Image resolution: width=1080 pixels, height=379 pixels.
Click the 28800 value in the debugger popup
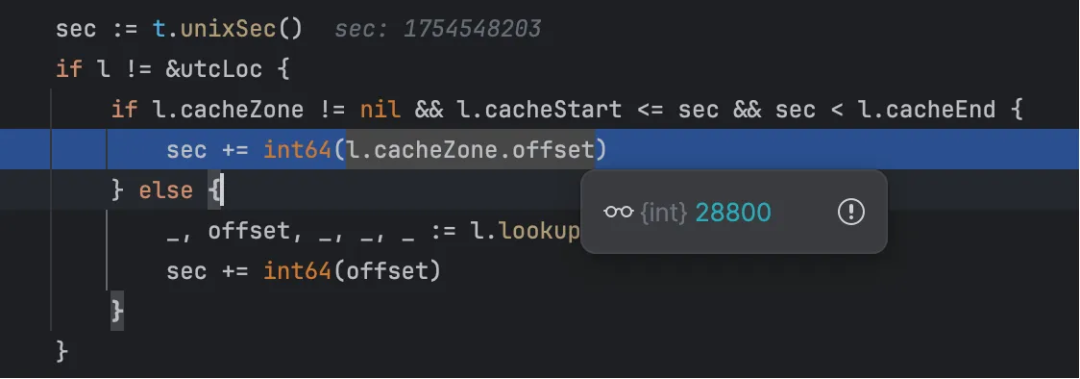(733, 212)
